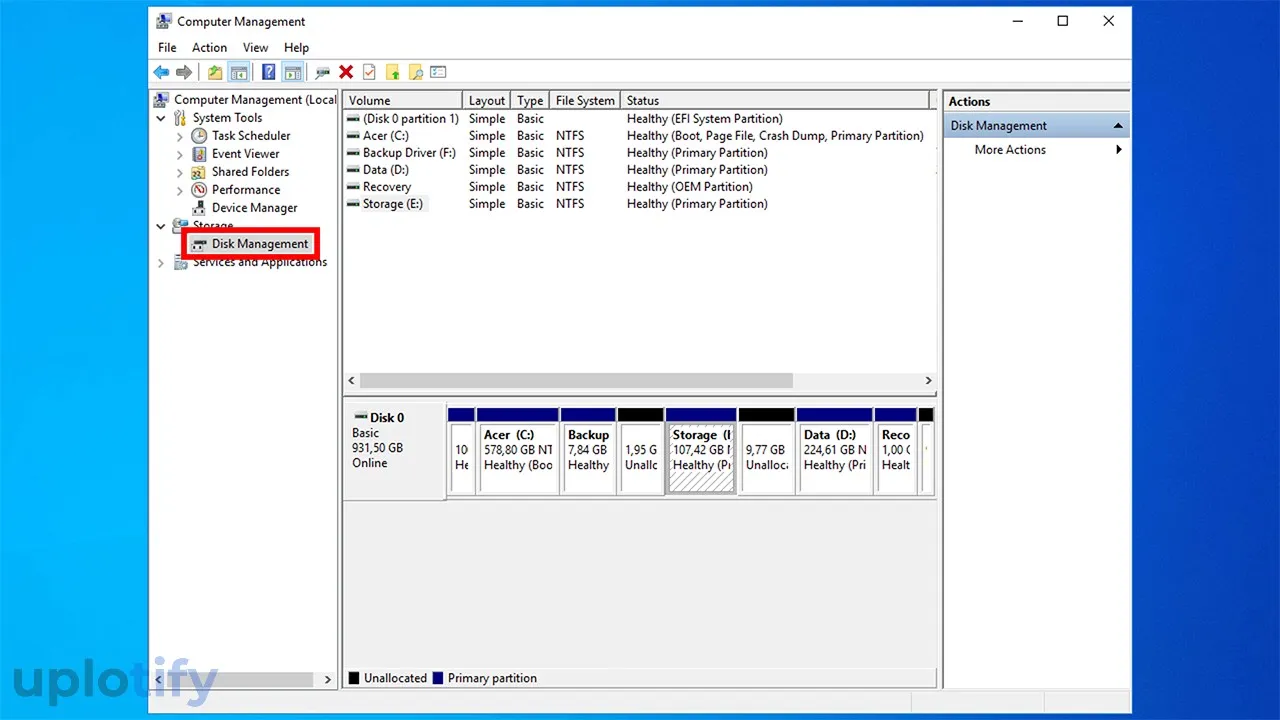Sort by the File System column header
This screenshot has height=720, width=1280.
pyautogui.click(x=585, y=100)
